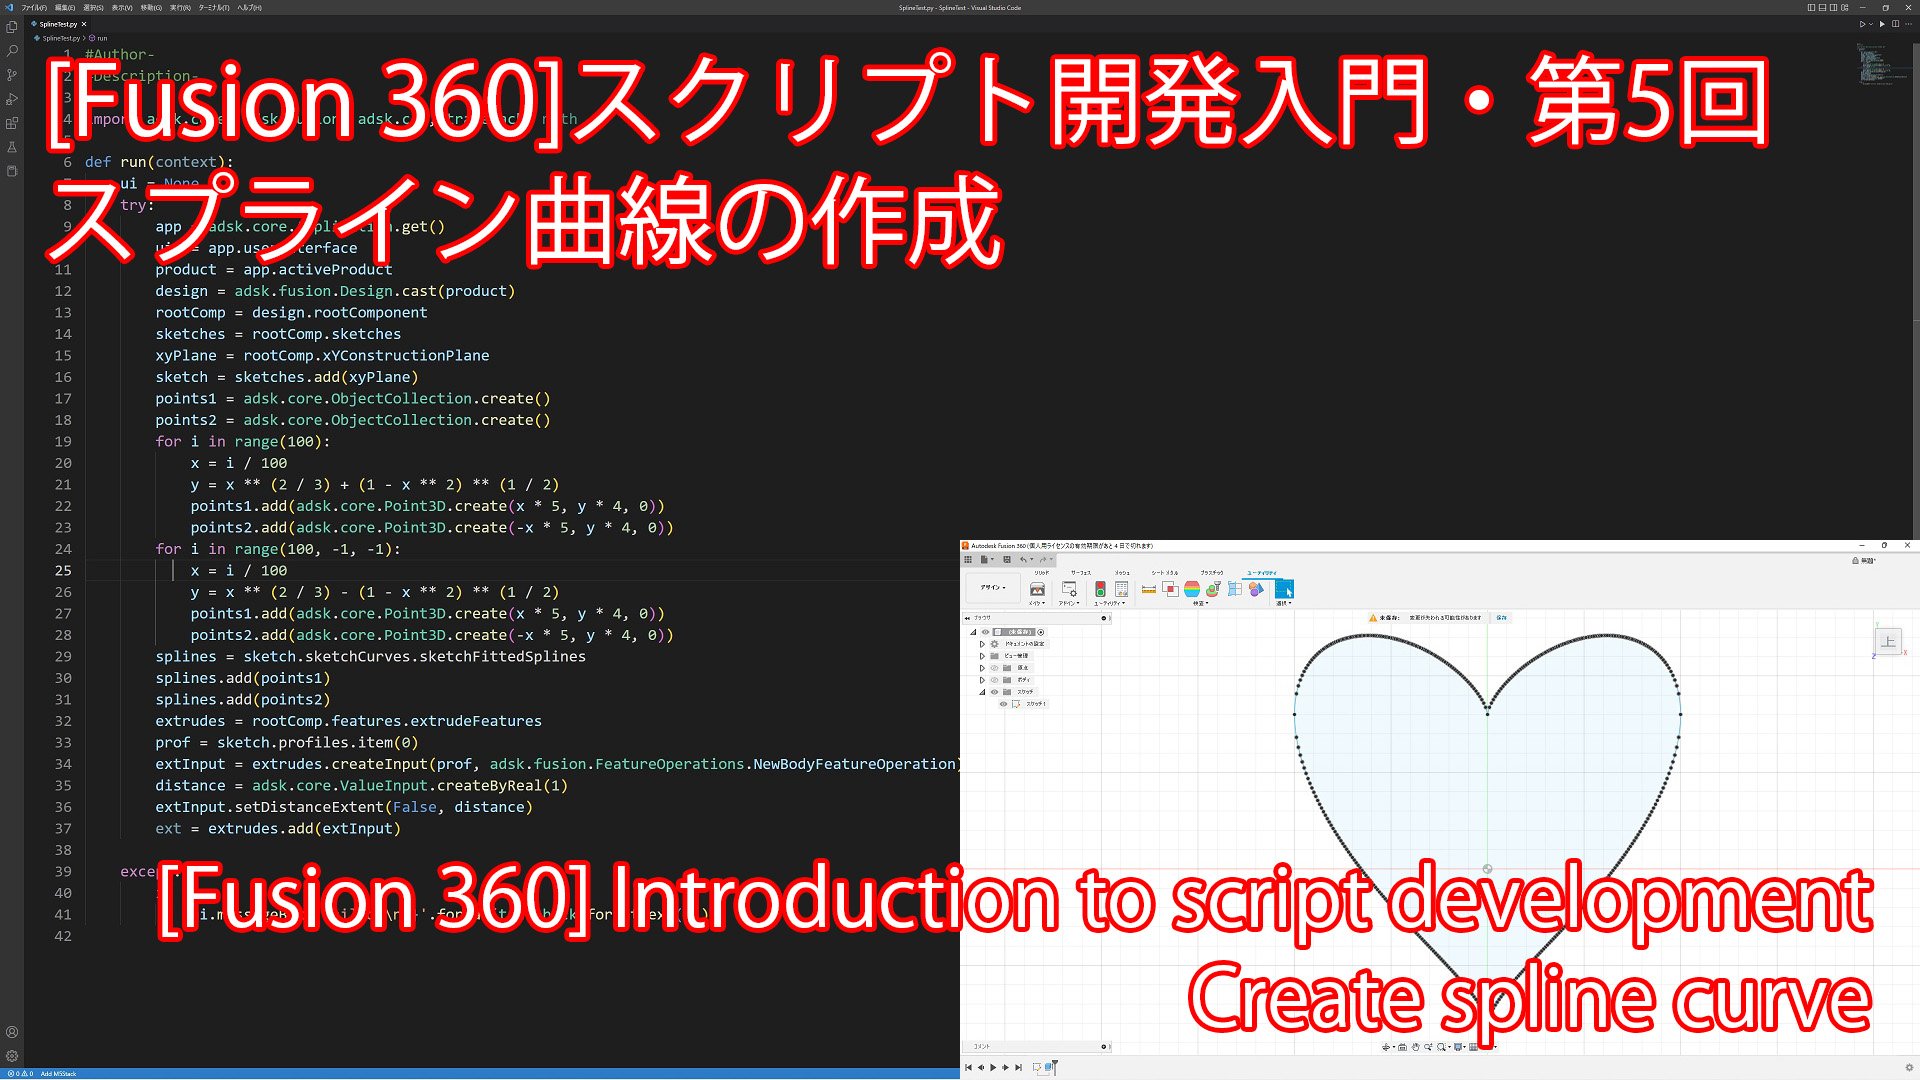
Task: Click the Fusion 360 Make 3D print icon
Action: tap(1037, 589)
